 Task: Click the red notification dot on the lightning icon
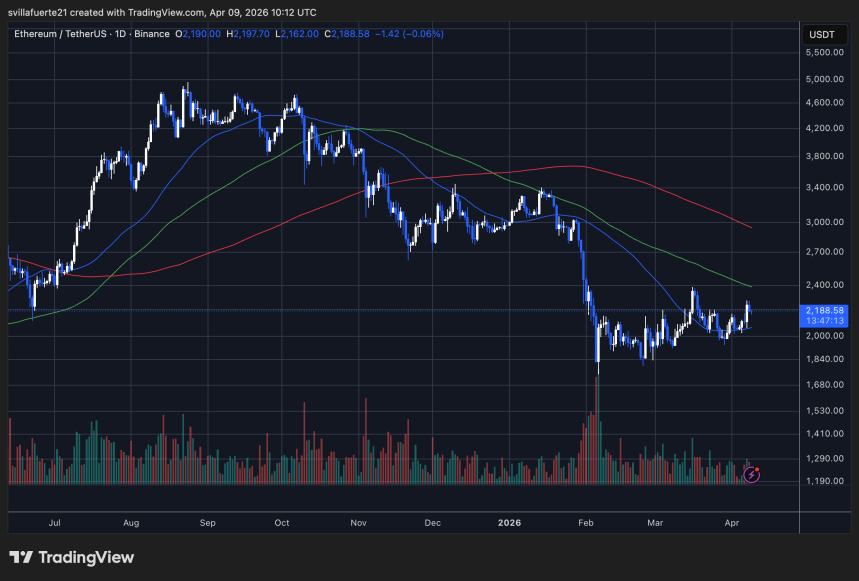[757, 467]
